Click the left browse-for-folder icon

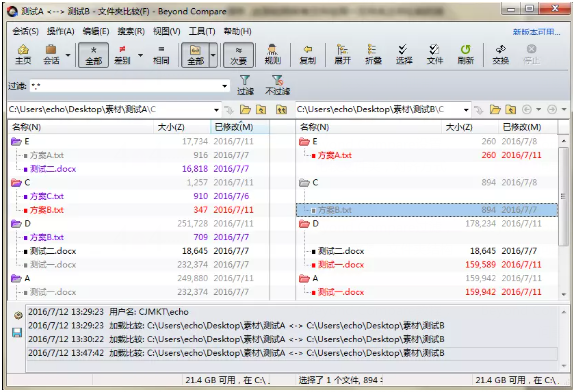[x=245, y=109]
